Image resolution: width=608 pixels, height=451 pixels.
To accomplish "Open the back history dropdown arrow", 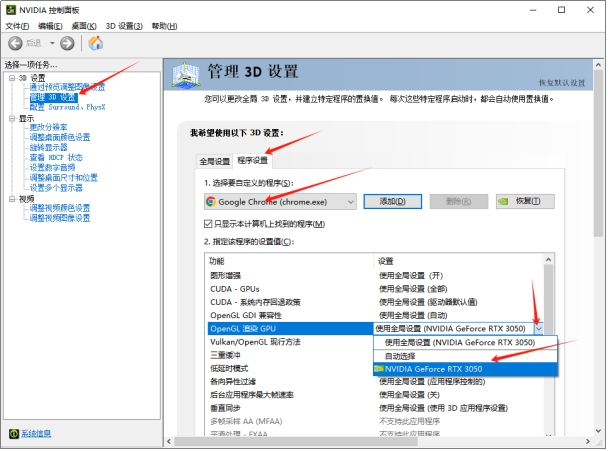I will click(x=52, y=43).
